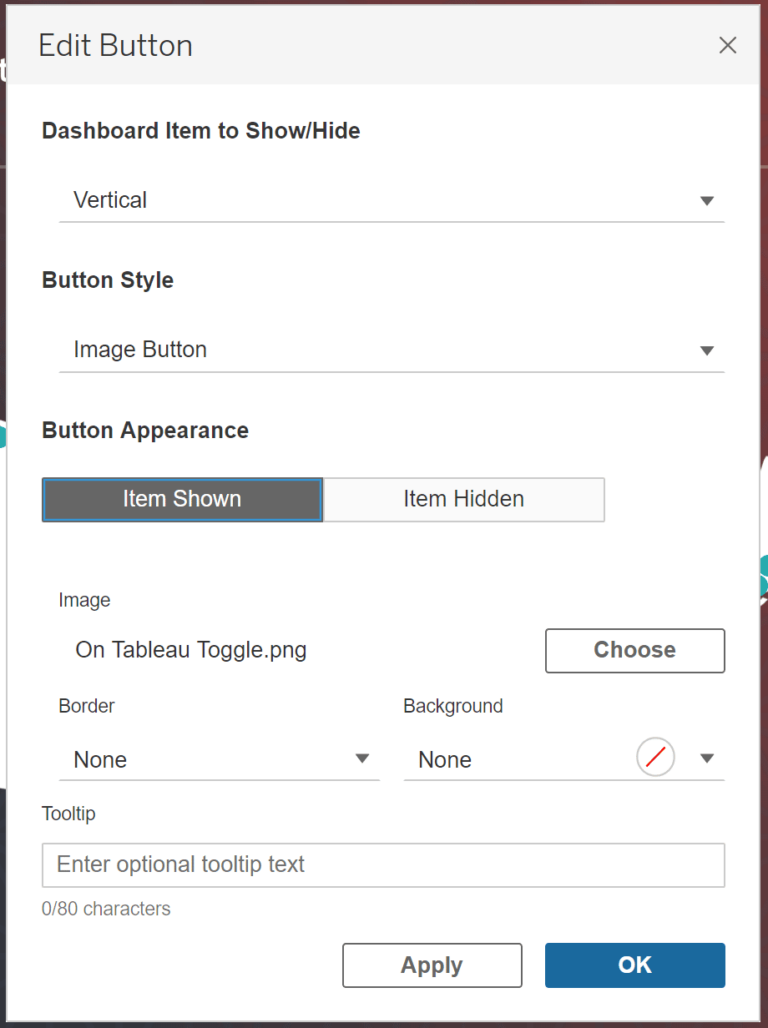
Task: Click the Background dropdown arrow icon
Action: click(x=707, y=758)
